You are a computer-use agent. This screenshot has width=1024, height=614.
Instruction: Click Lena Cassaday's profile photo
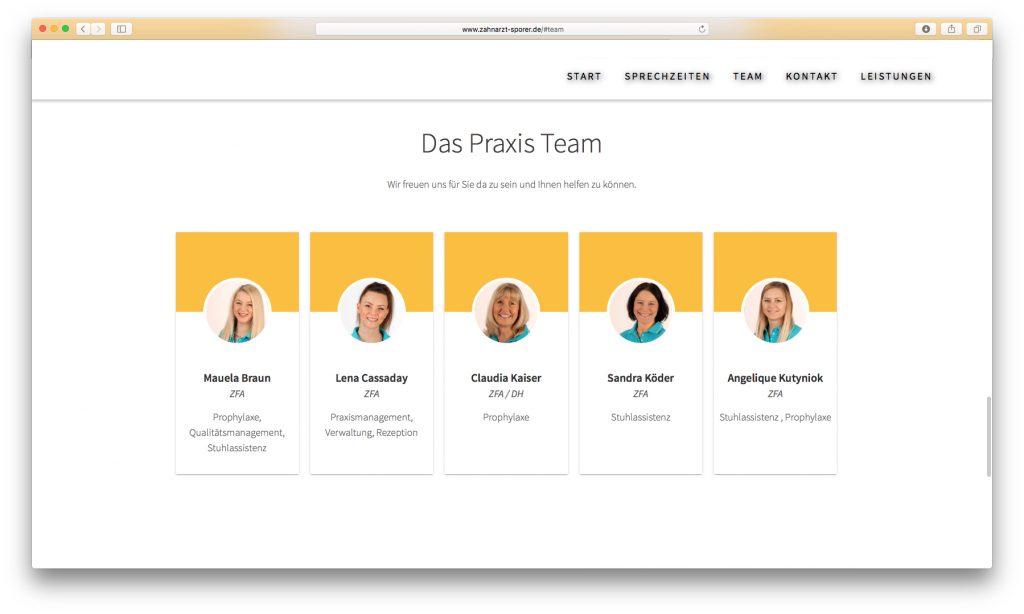point(371,312)
